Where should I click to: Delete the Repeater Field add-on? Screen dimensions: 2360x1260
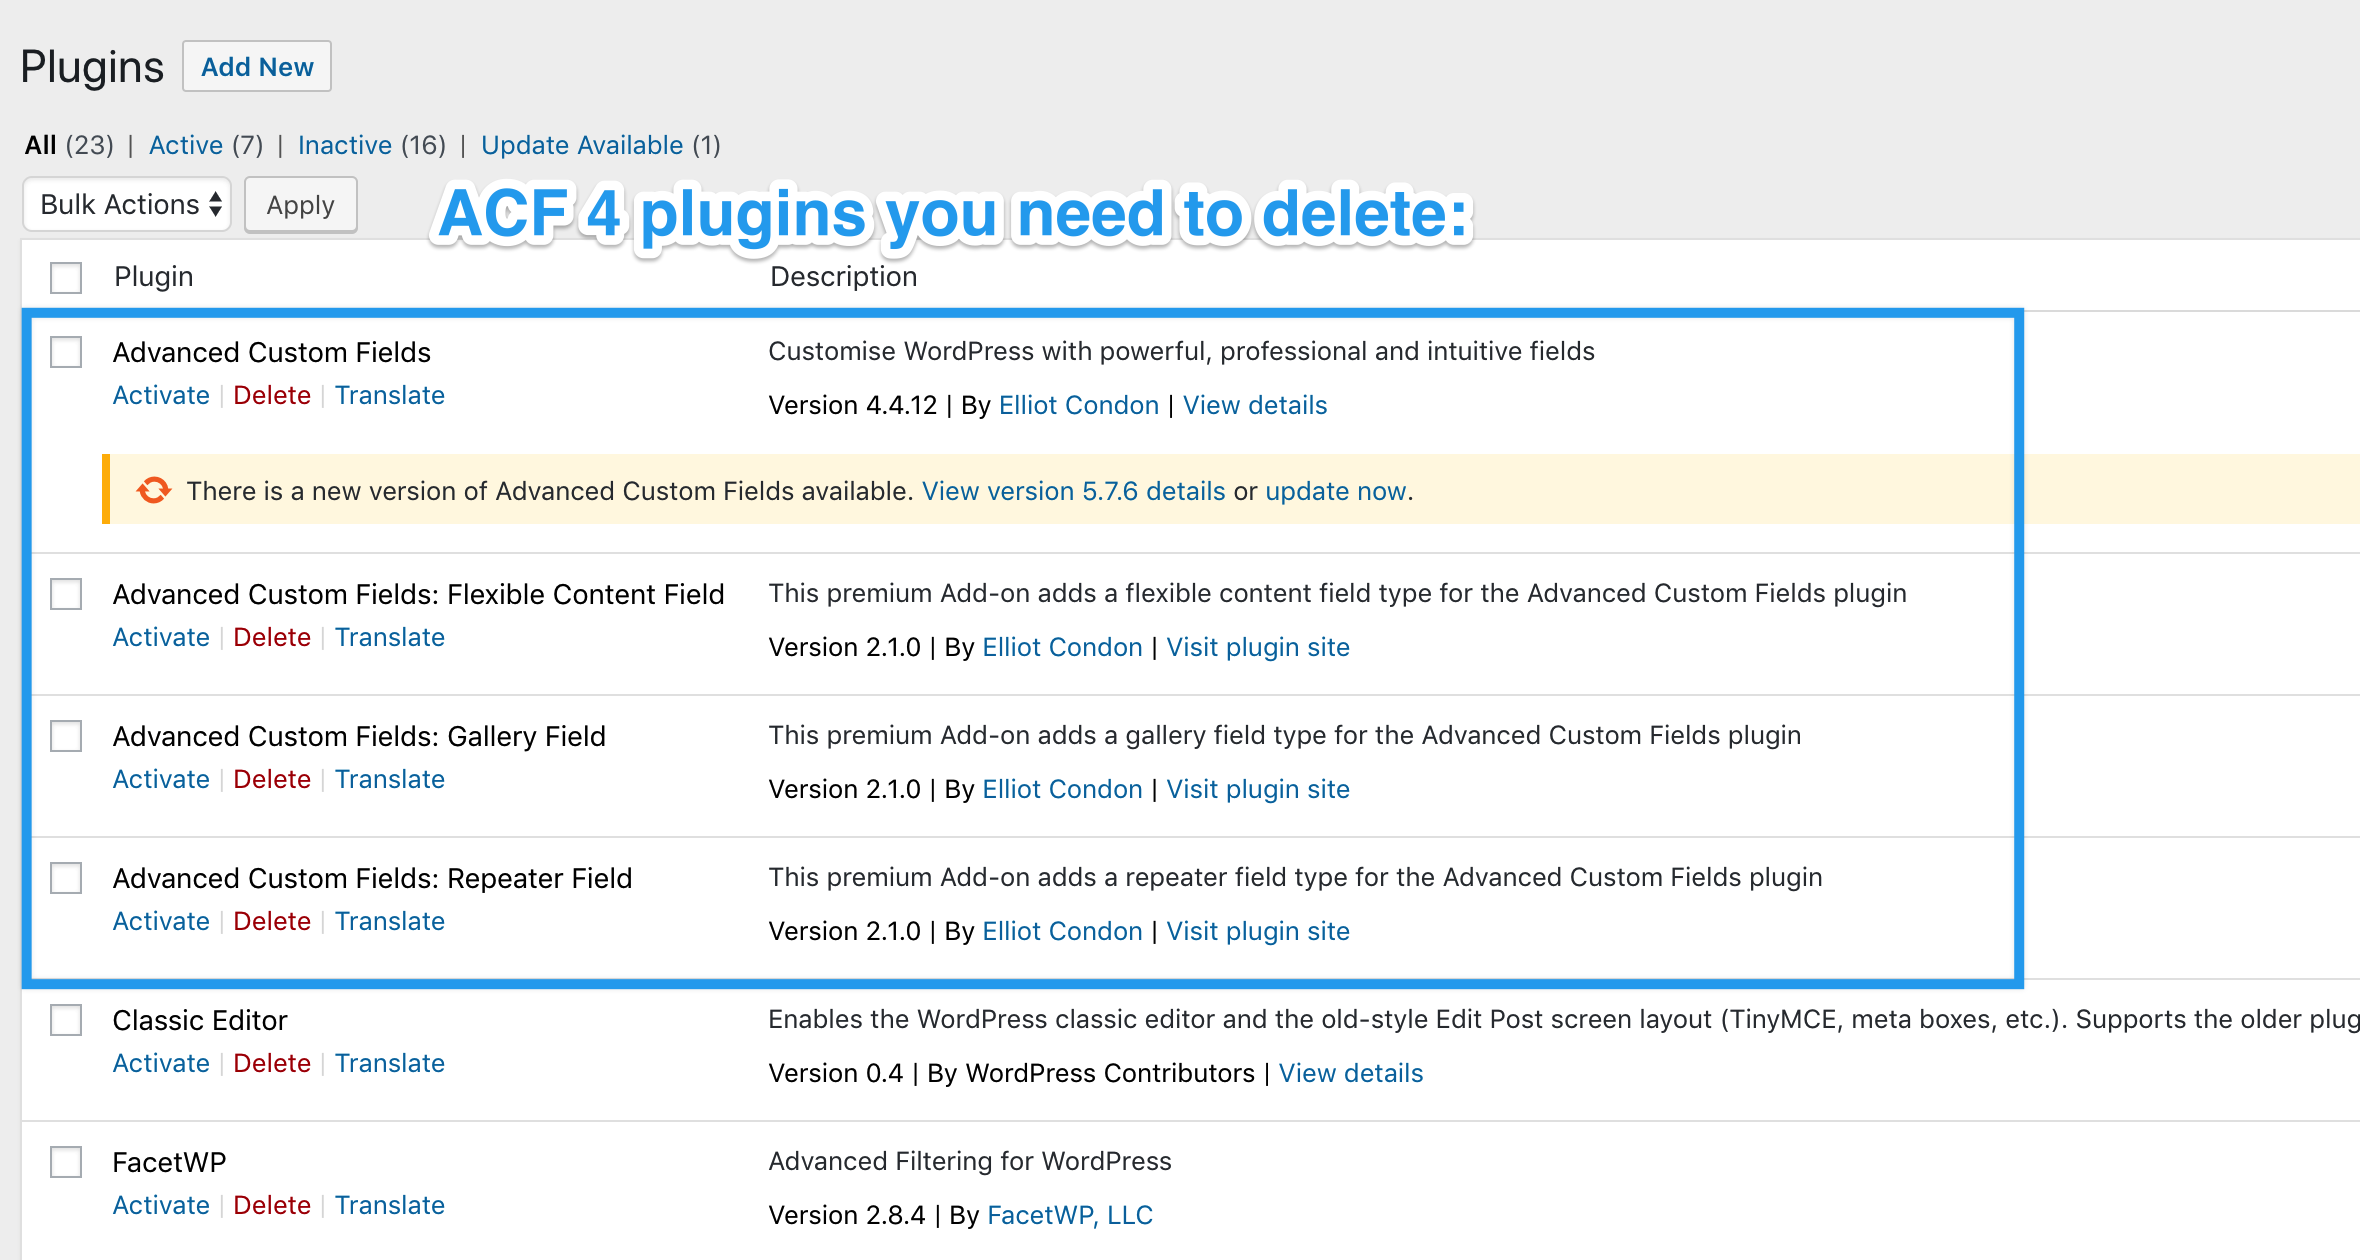point(272,922)
